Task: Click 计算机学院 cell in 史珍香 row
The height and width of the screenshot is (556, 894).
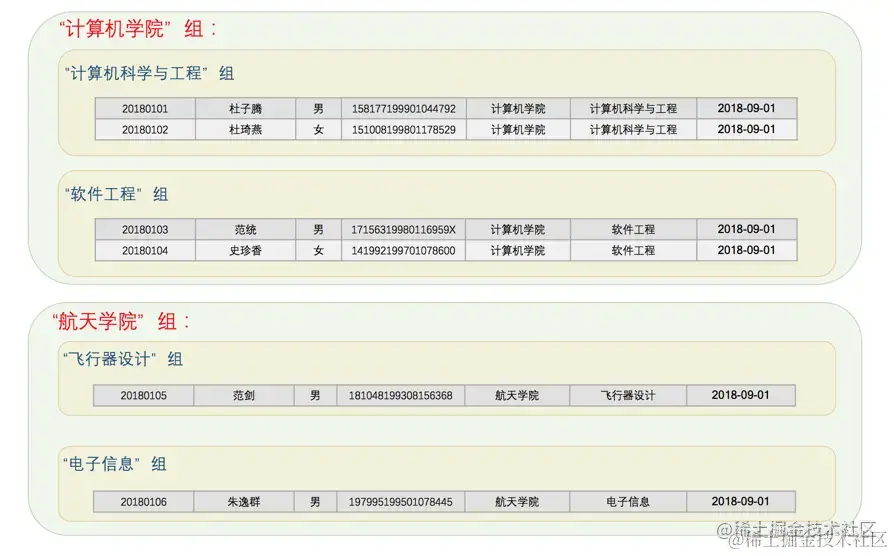Action: [x=518, y=250]
